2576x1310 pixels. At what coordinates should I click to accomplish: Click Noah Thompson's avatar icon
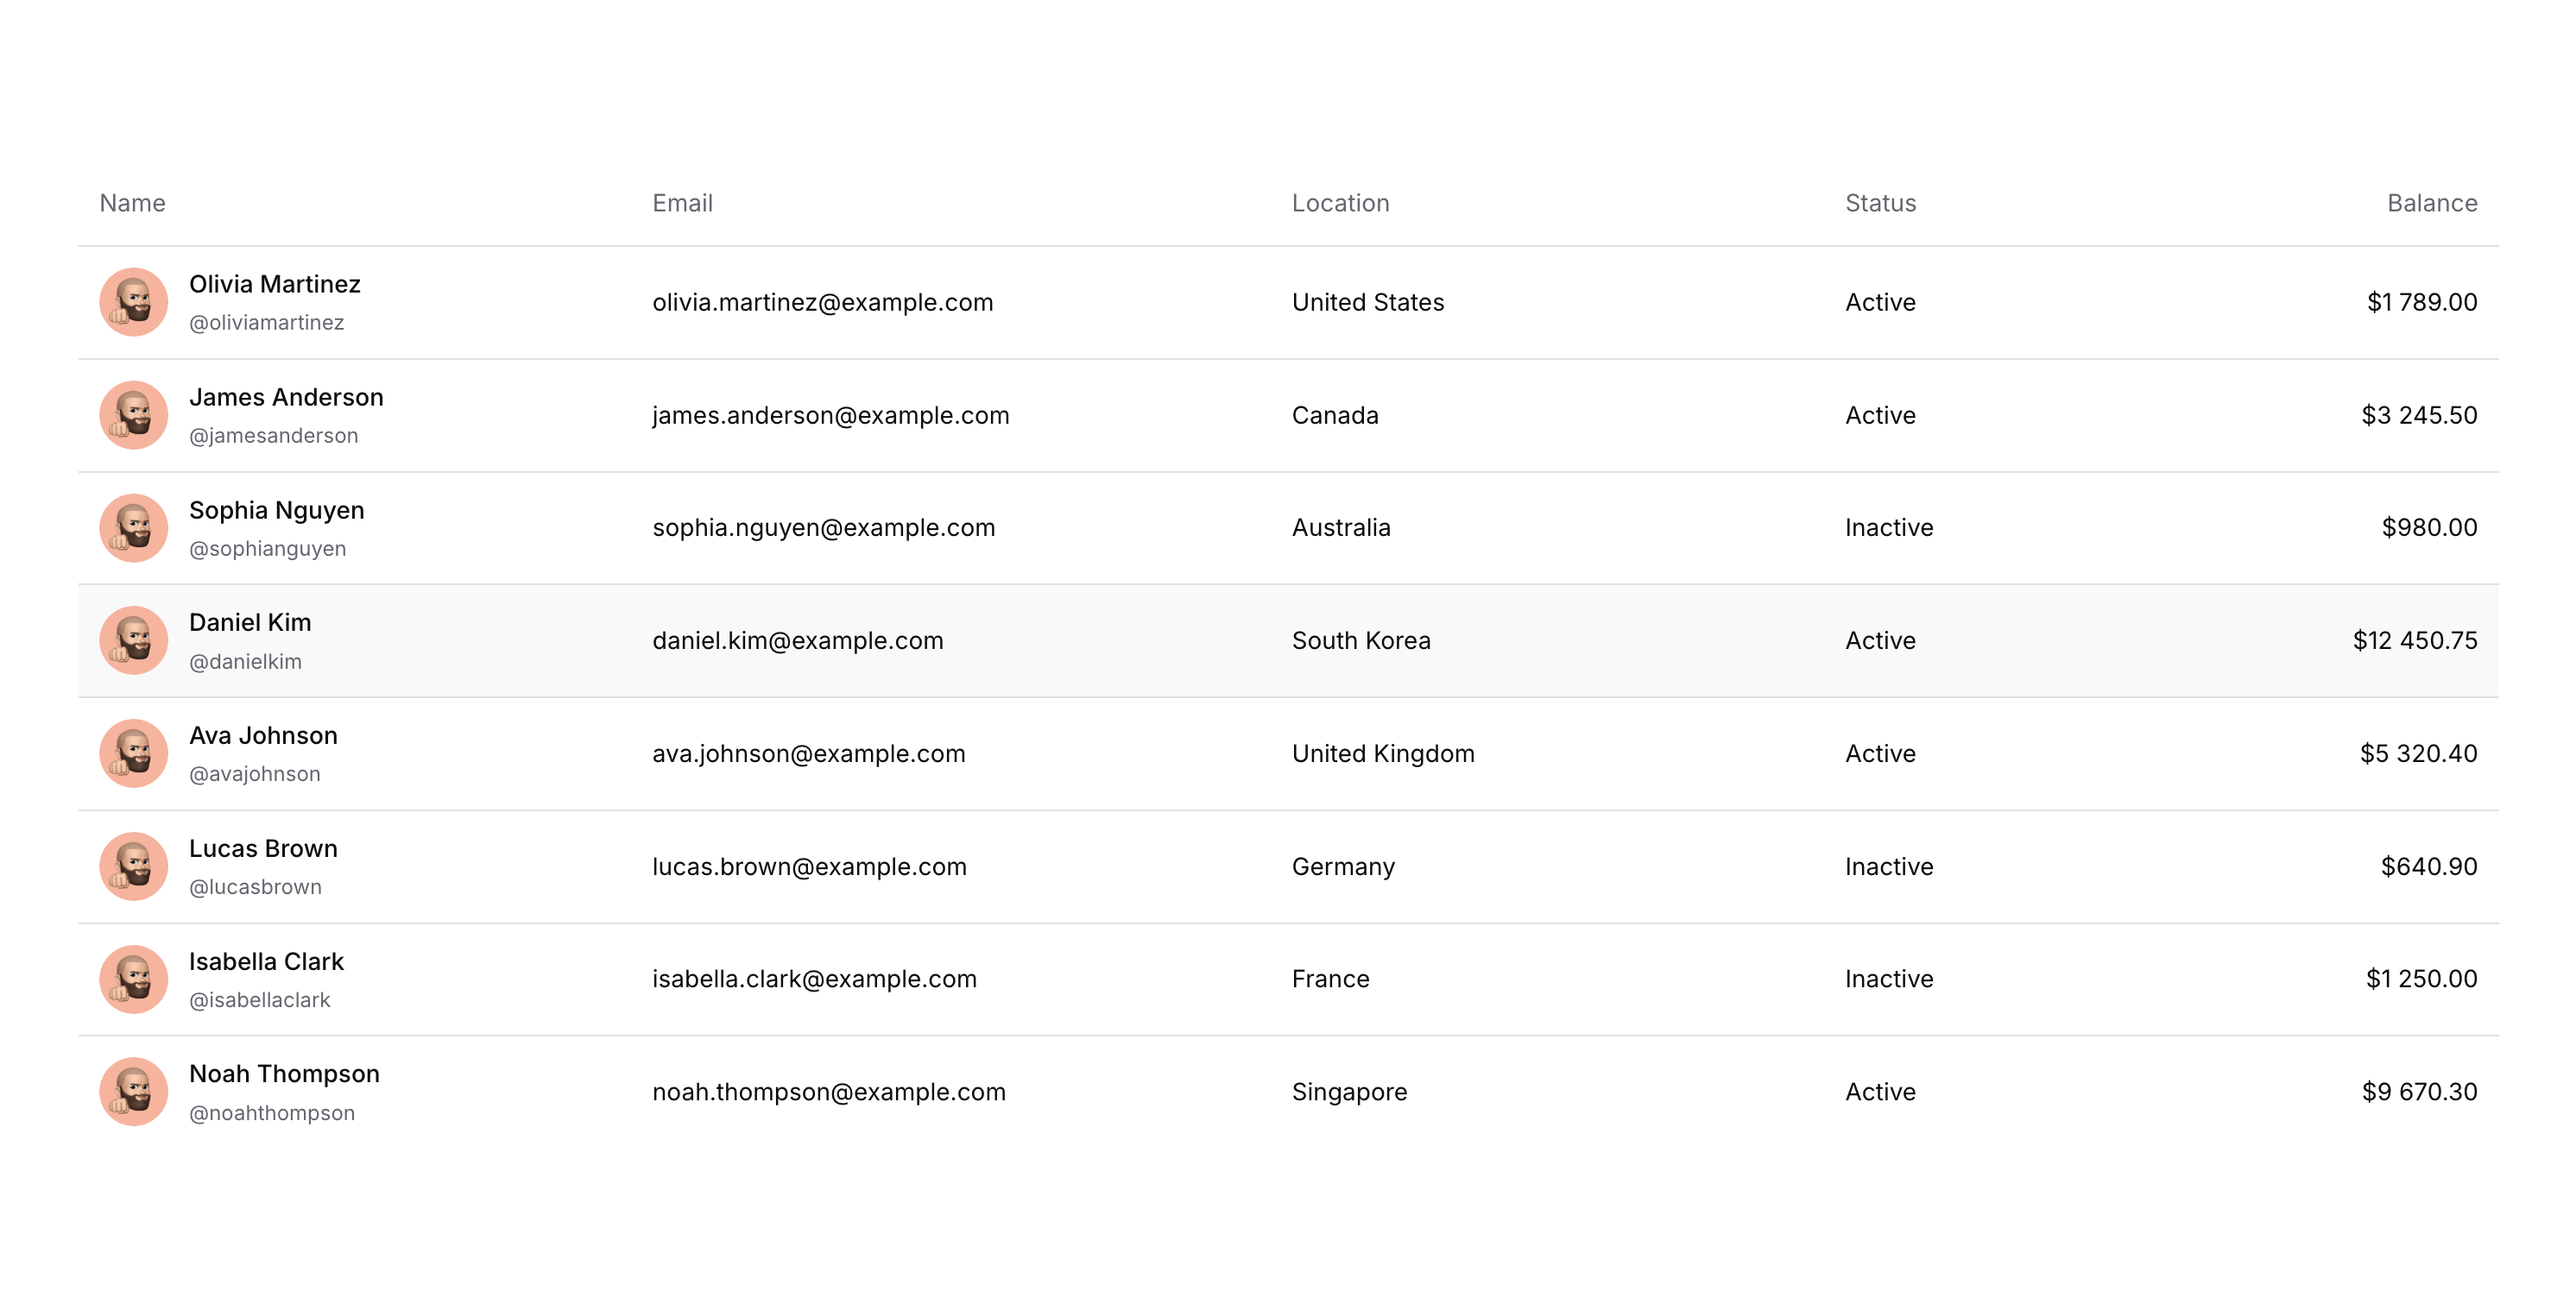click(133, 1092)
